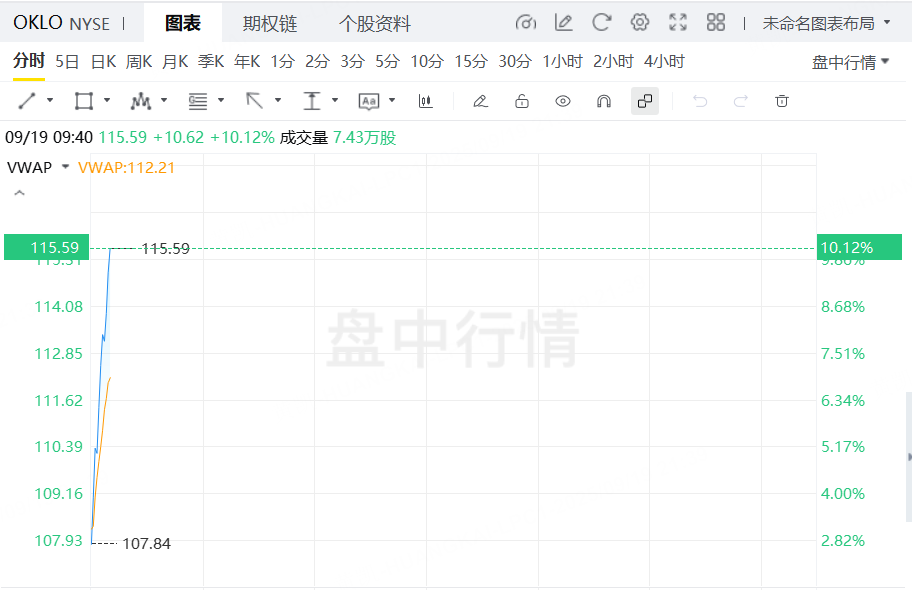
Task: Delete drawings with the trash icon
Action: coord(782,101)
